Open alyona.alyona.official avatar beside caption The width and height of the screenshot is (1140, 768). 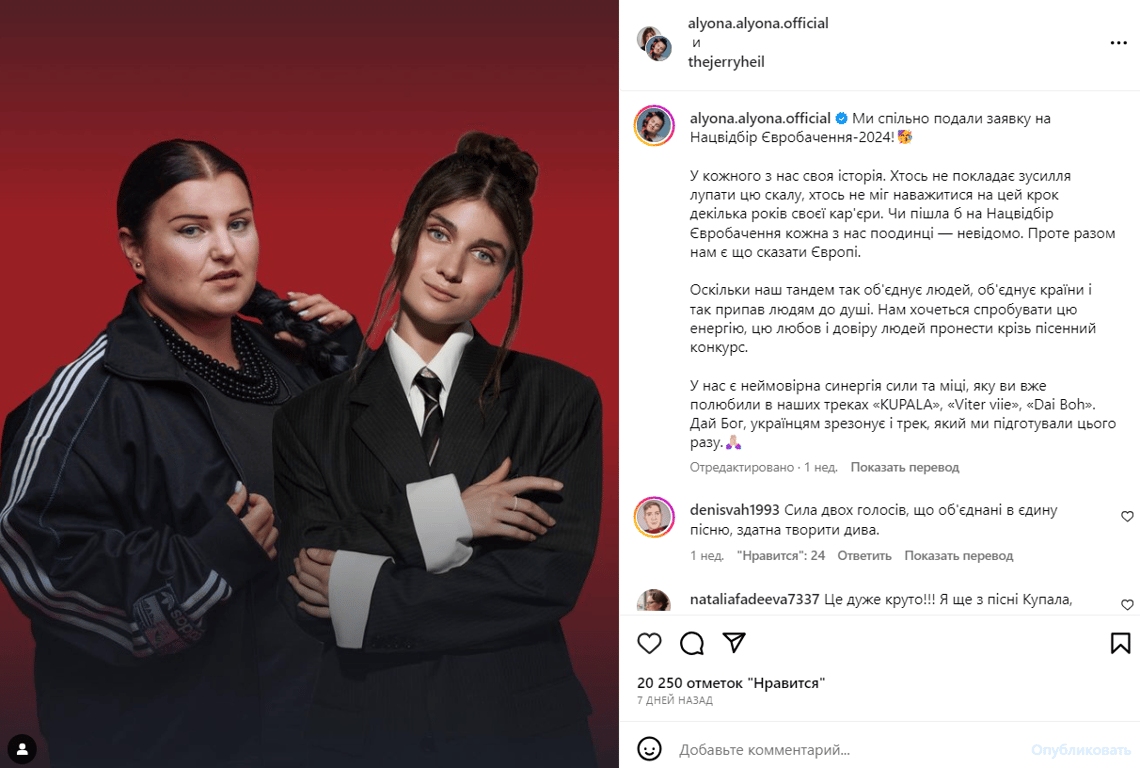pos(654,126)
